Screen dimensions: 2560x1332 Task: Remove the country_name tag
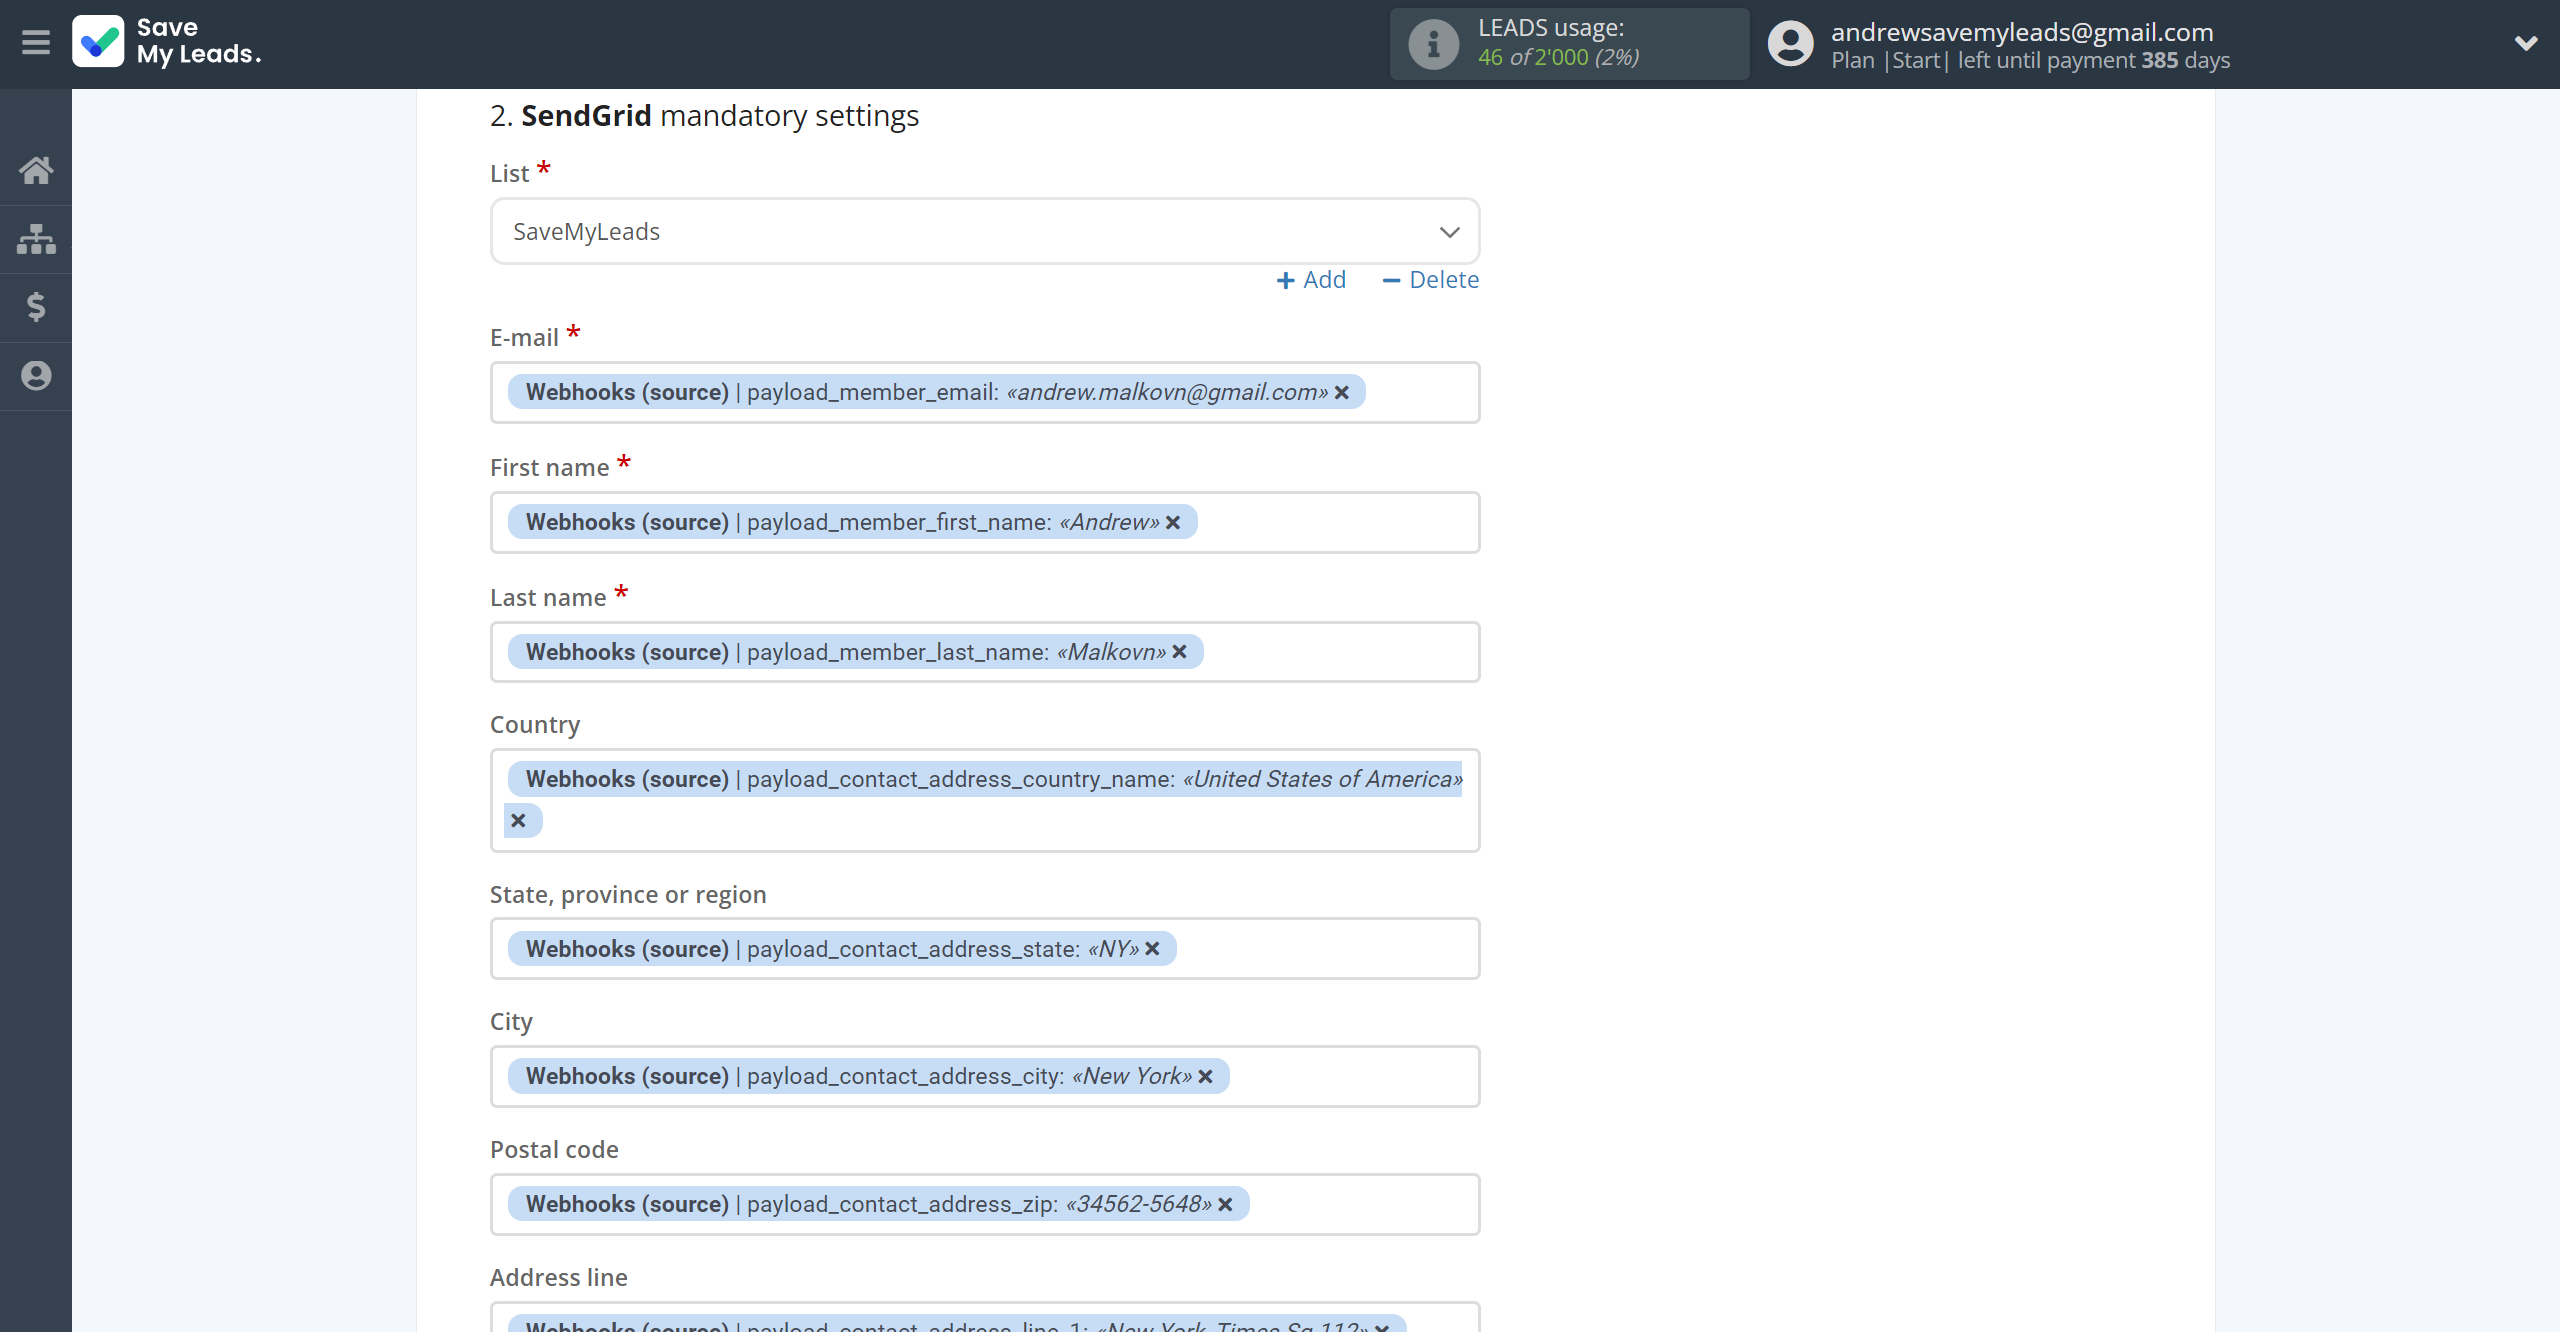tap(518, 821)
